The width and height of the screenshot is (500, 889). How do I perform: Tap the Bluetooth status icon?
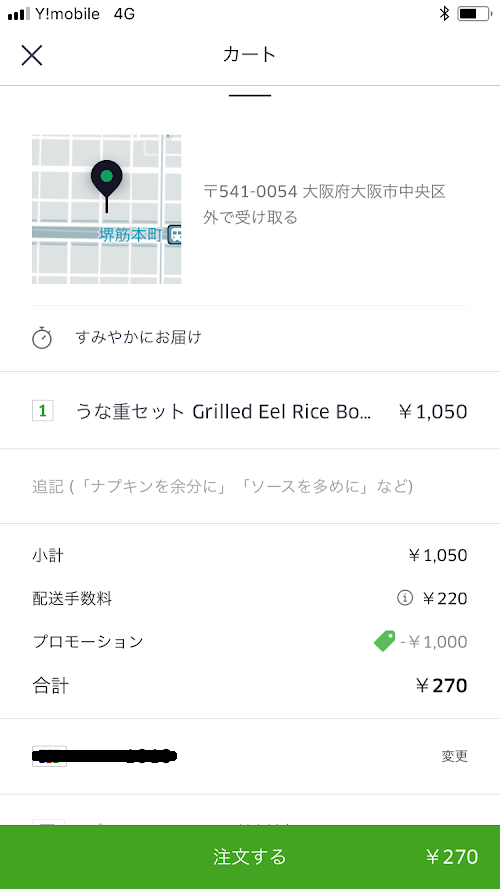pos(444,14)
